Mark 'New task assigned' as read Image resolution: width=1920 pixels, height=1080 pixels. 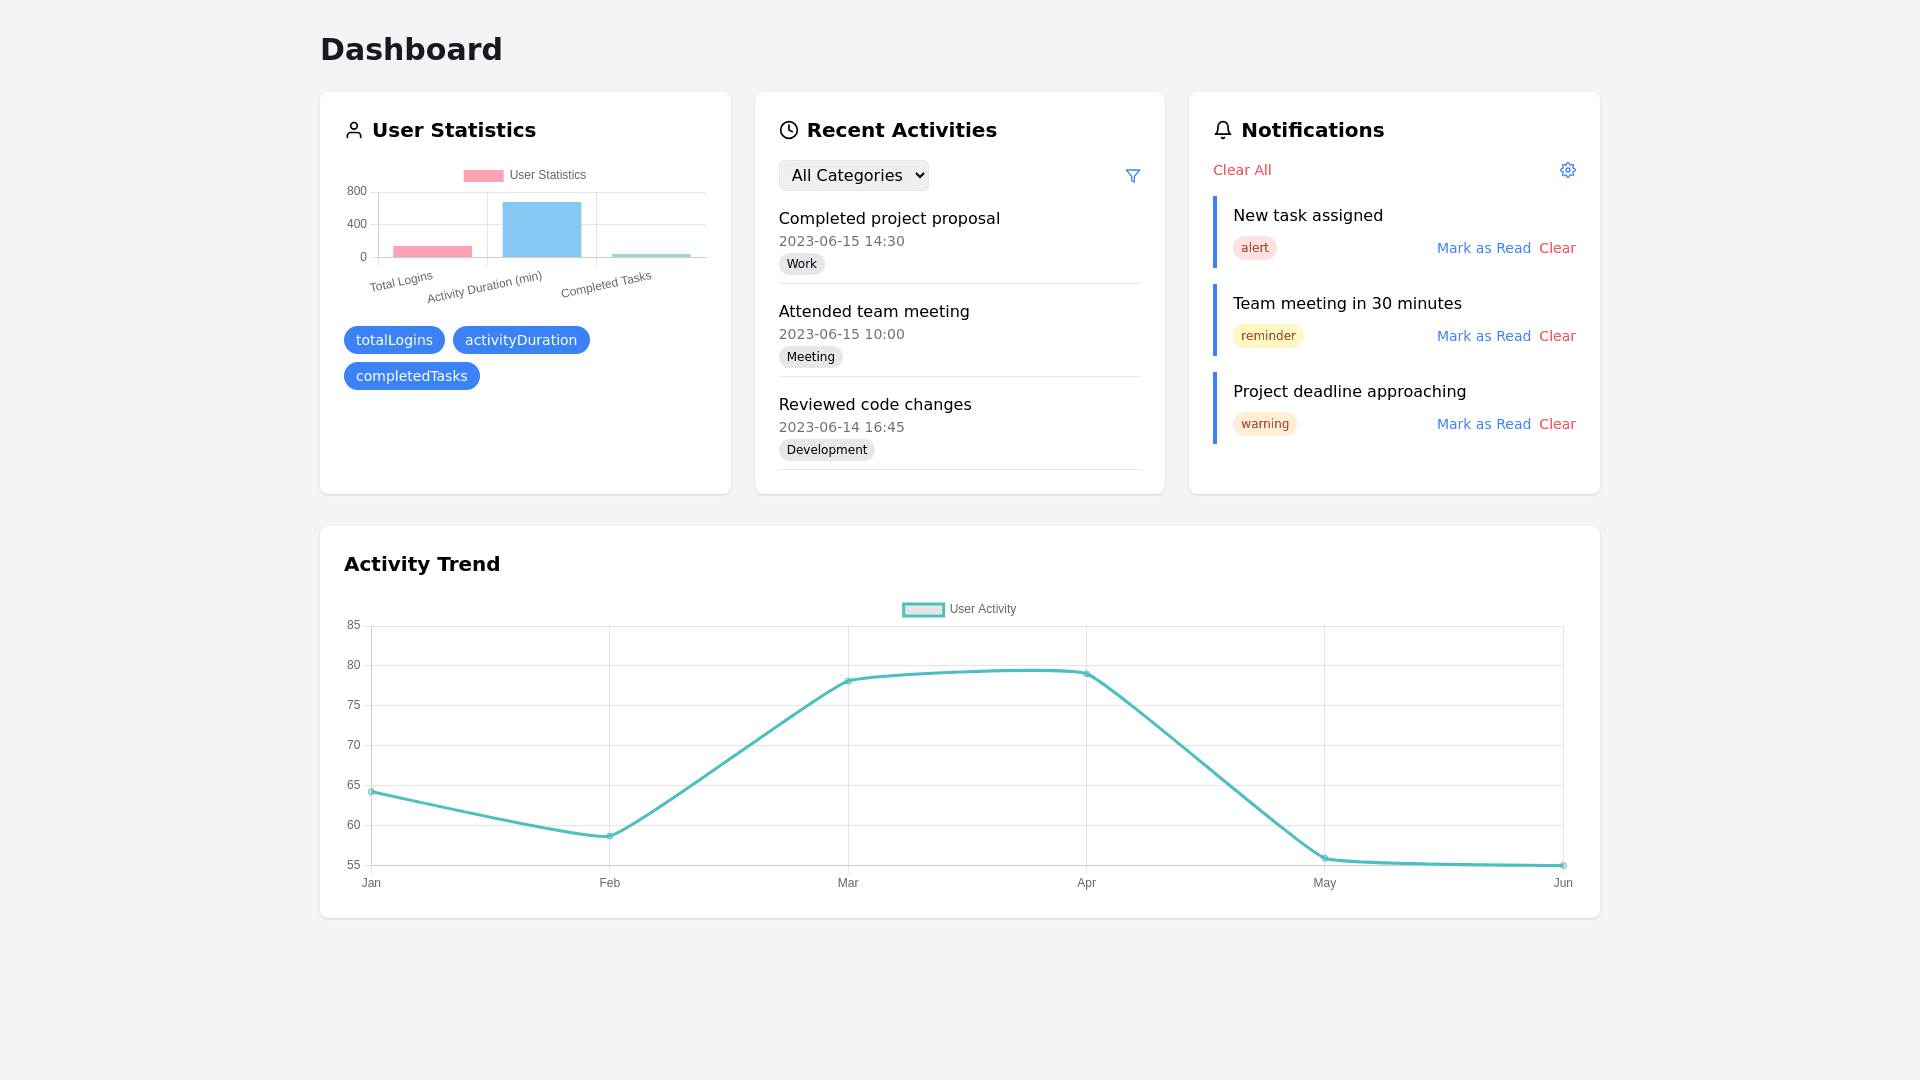coord(1483,248)
